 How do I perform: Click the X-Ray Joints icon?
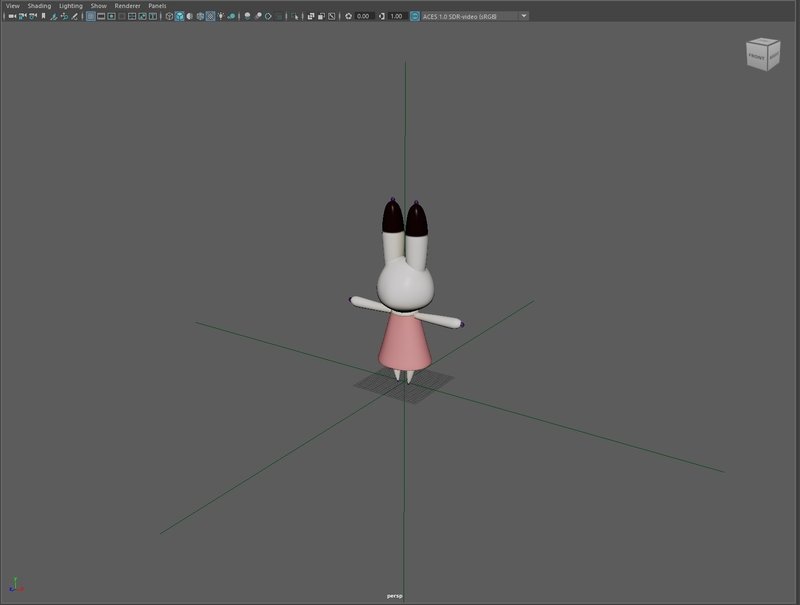[332, 16]
